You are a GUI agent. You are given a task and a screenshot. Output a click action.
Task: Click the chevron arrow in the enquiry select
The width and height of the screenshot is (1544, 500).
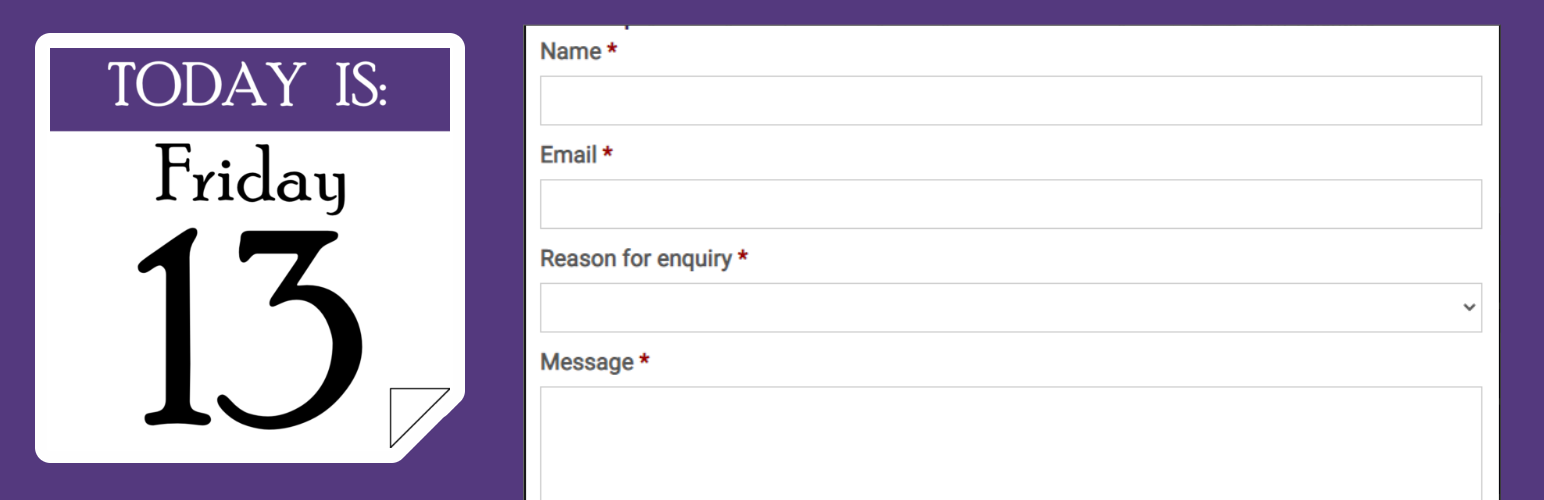click(x=1468, y=308)
